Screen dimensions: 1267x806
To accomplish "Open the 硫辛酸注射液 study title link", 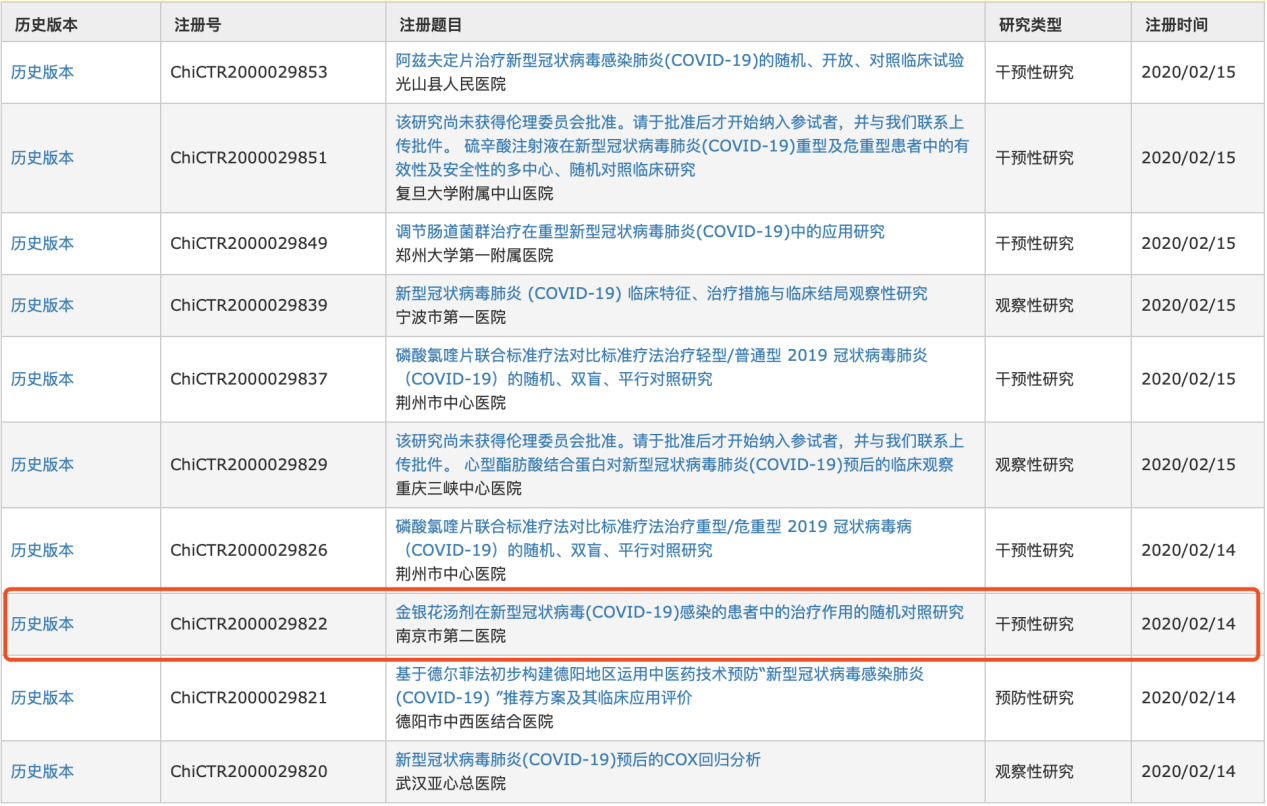I will pyautogui.click(x=680, y=147).
